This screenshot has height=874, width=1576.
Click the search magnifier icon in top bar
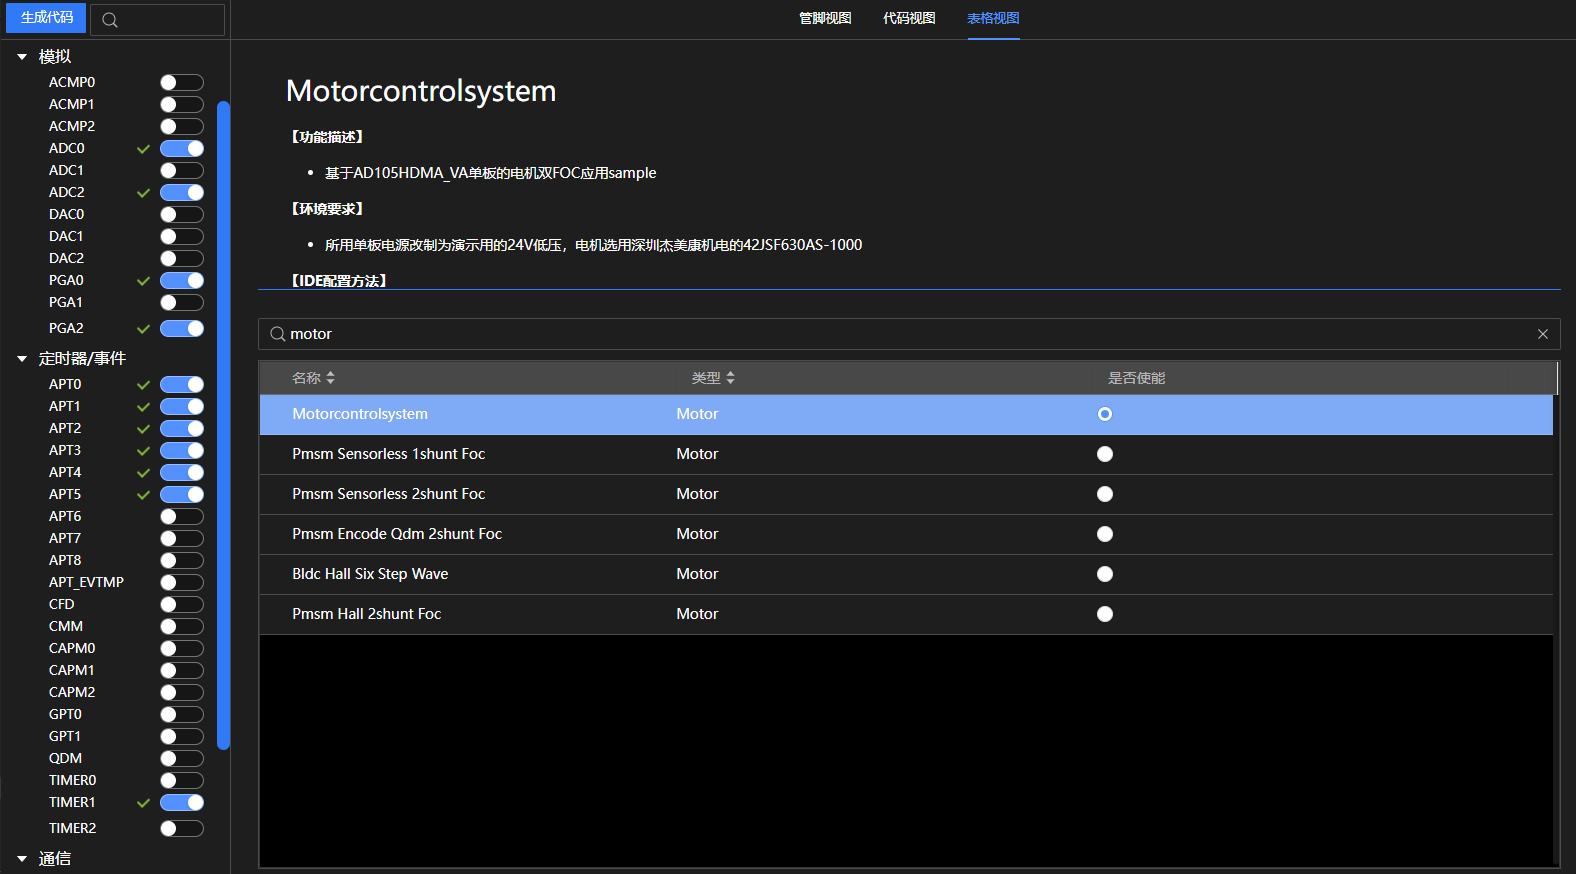click(x=110, y=20)
